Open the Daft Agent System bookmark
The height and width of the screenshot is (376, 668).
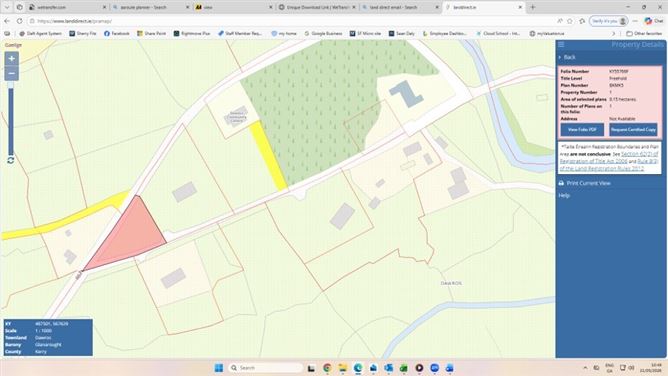[40, 33]
